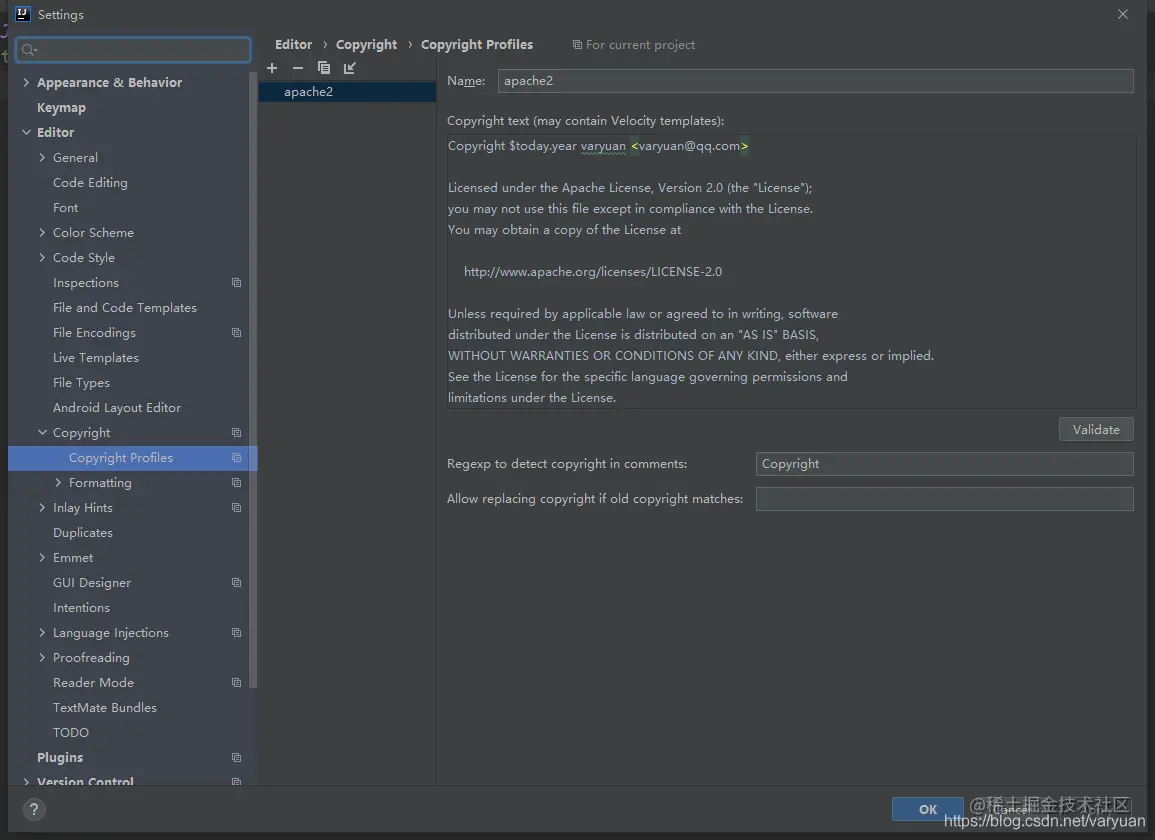Open Duplicates settings
Screen dimensions: 1155x840
click(82, 533)
